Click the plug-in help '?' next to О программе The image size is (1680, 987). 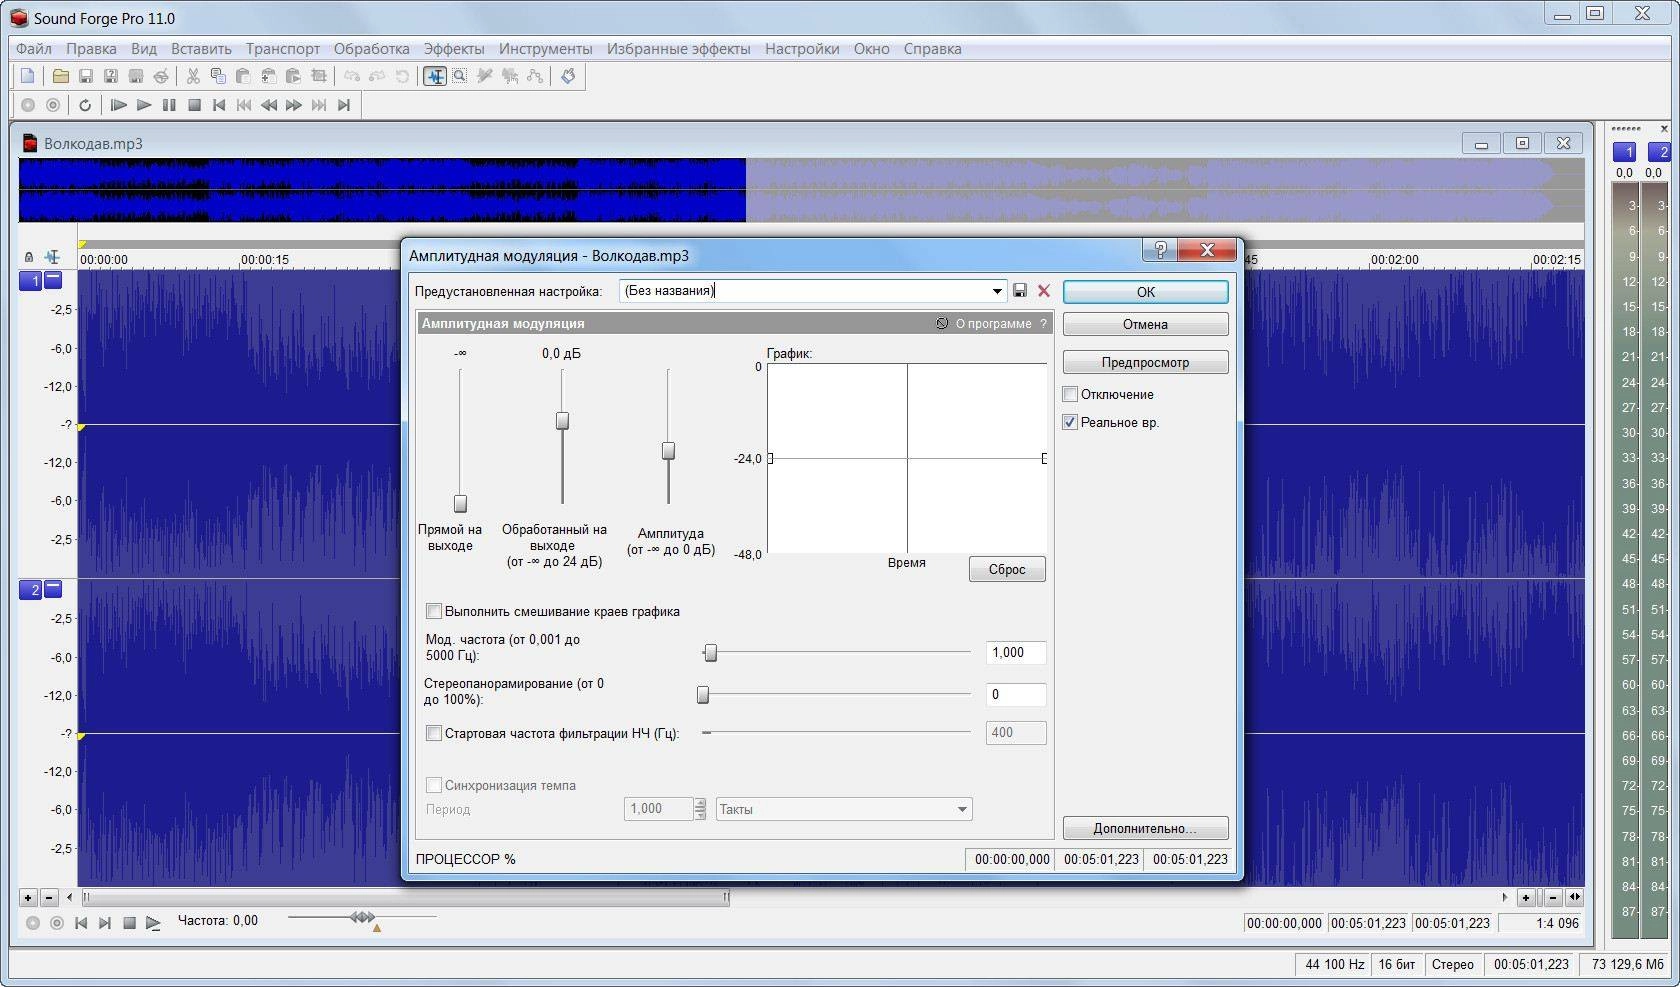(1043, 324)
